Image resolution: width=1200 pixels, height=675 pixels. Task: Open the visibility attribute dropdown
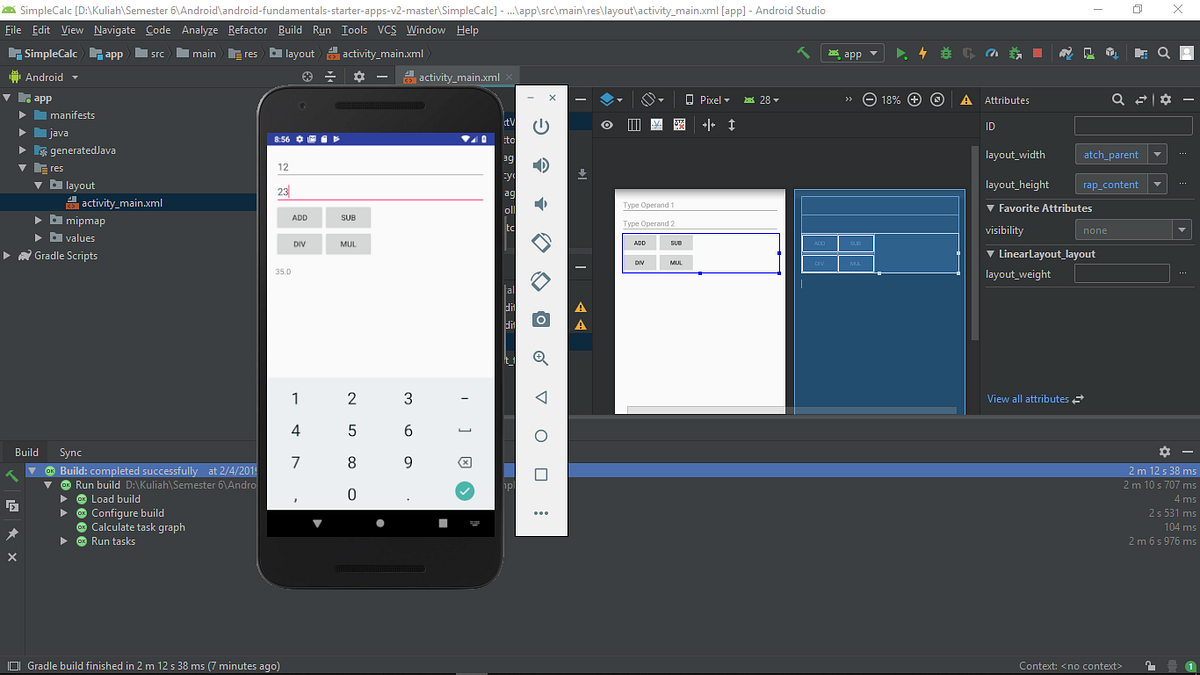point(1183,230)
